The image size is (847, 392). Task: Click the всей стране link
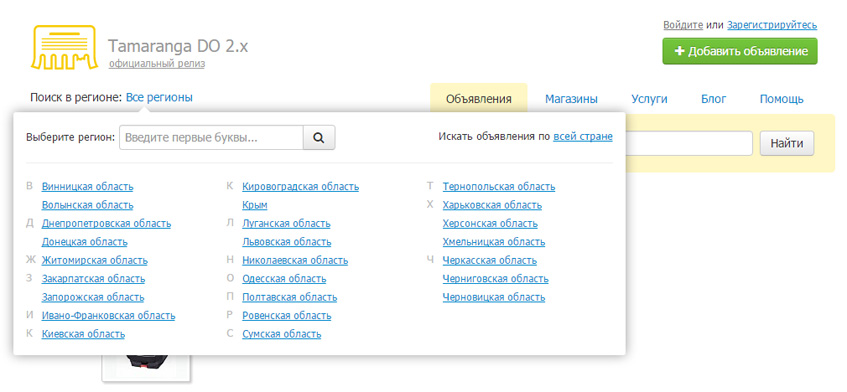point(583,137)
